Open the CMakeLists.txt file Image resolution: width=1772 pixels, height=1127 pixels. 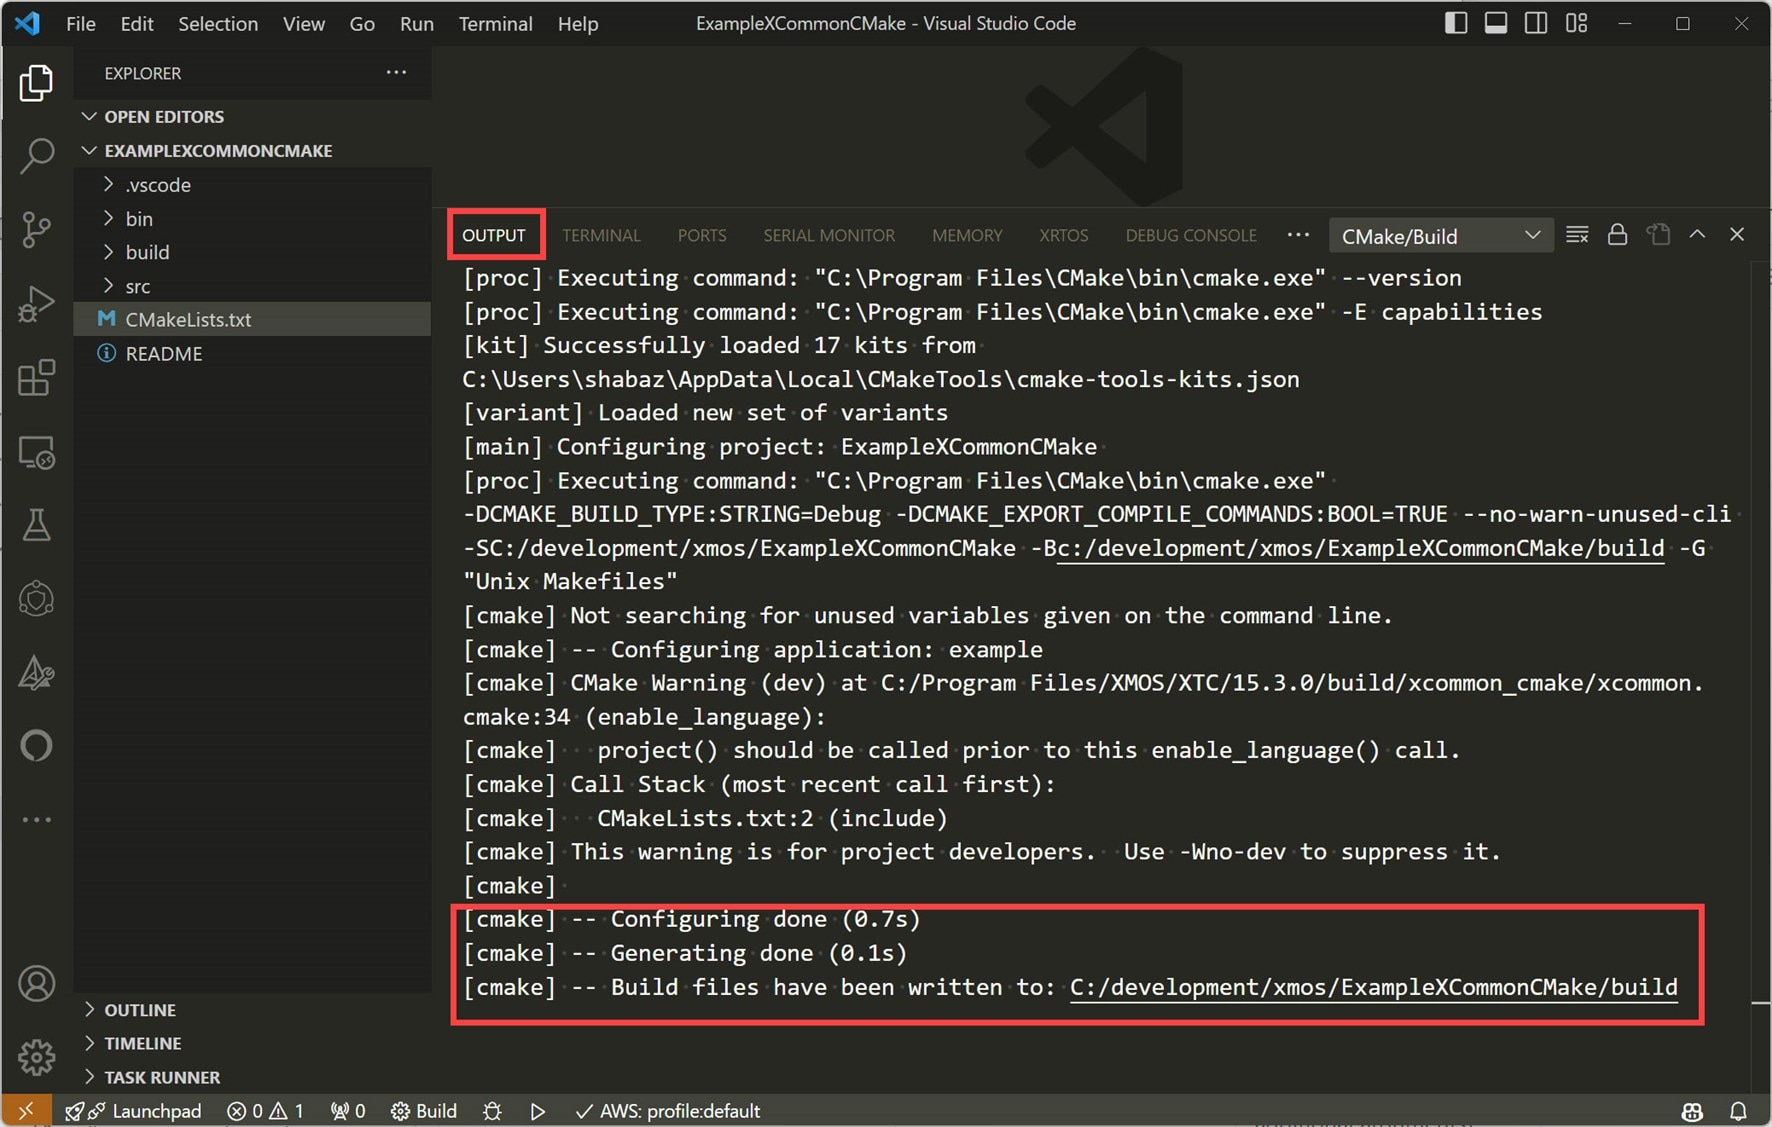253,319
